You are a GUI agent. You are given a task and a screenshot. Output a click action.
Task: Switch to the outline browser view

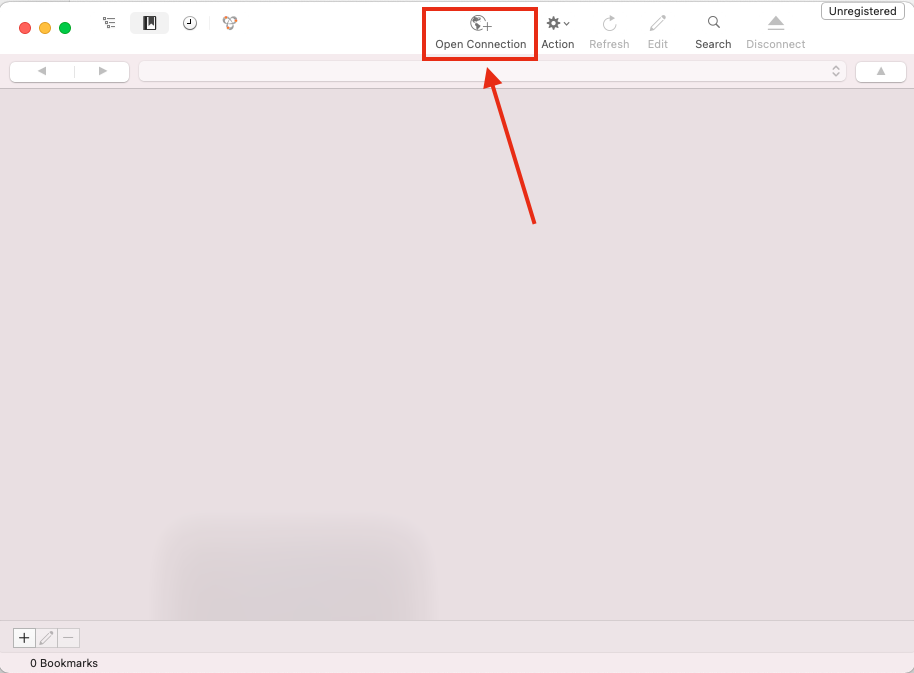click(x=110, y=23)
